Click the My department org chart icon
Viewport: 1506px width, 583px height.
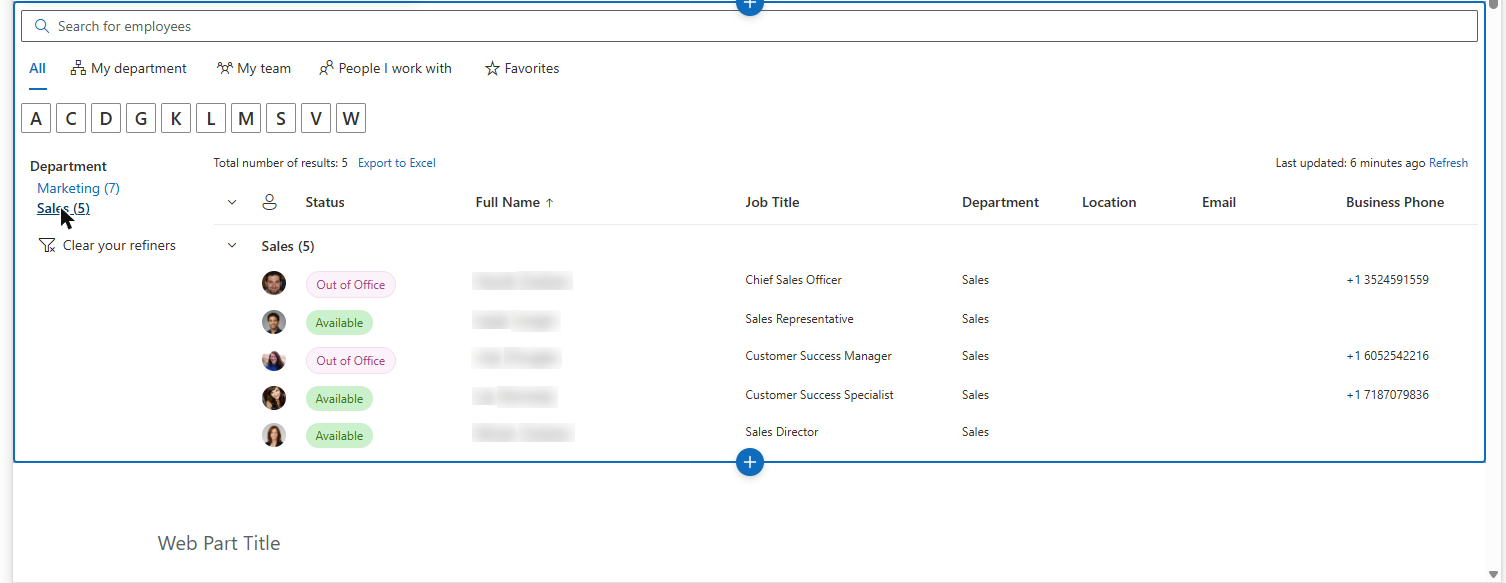[78, 68]
